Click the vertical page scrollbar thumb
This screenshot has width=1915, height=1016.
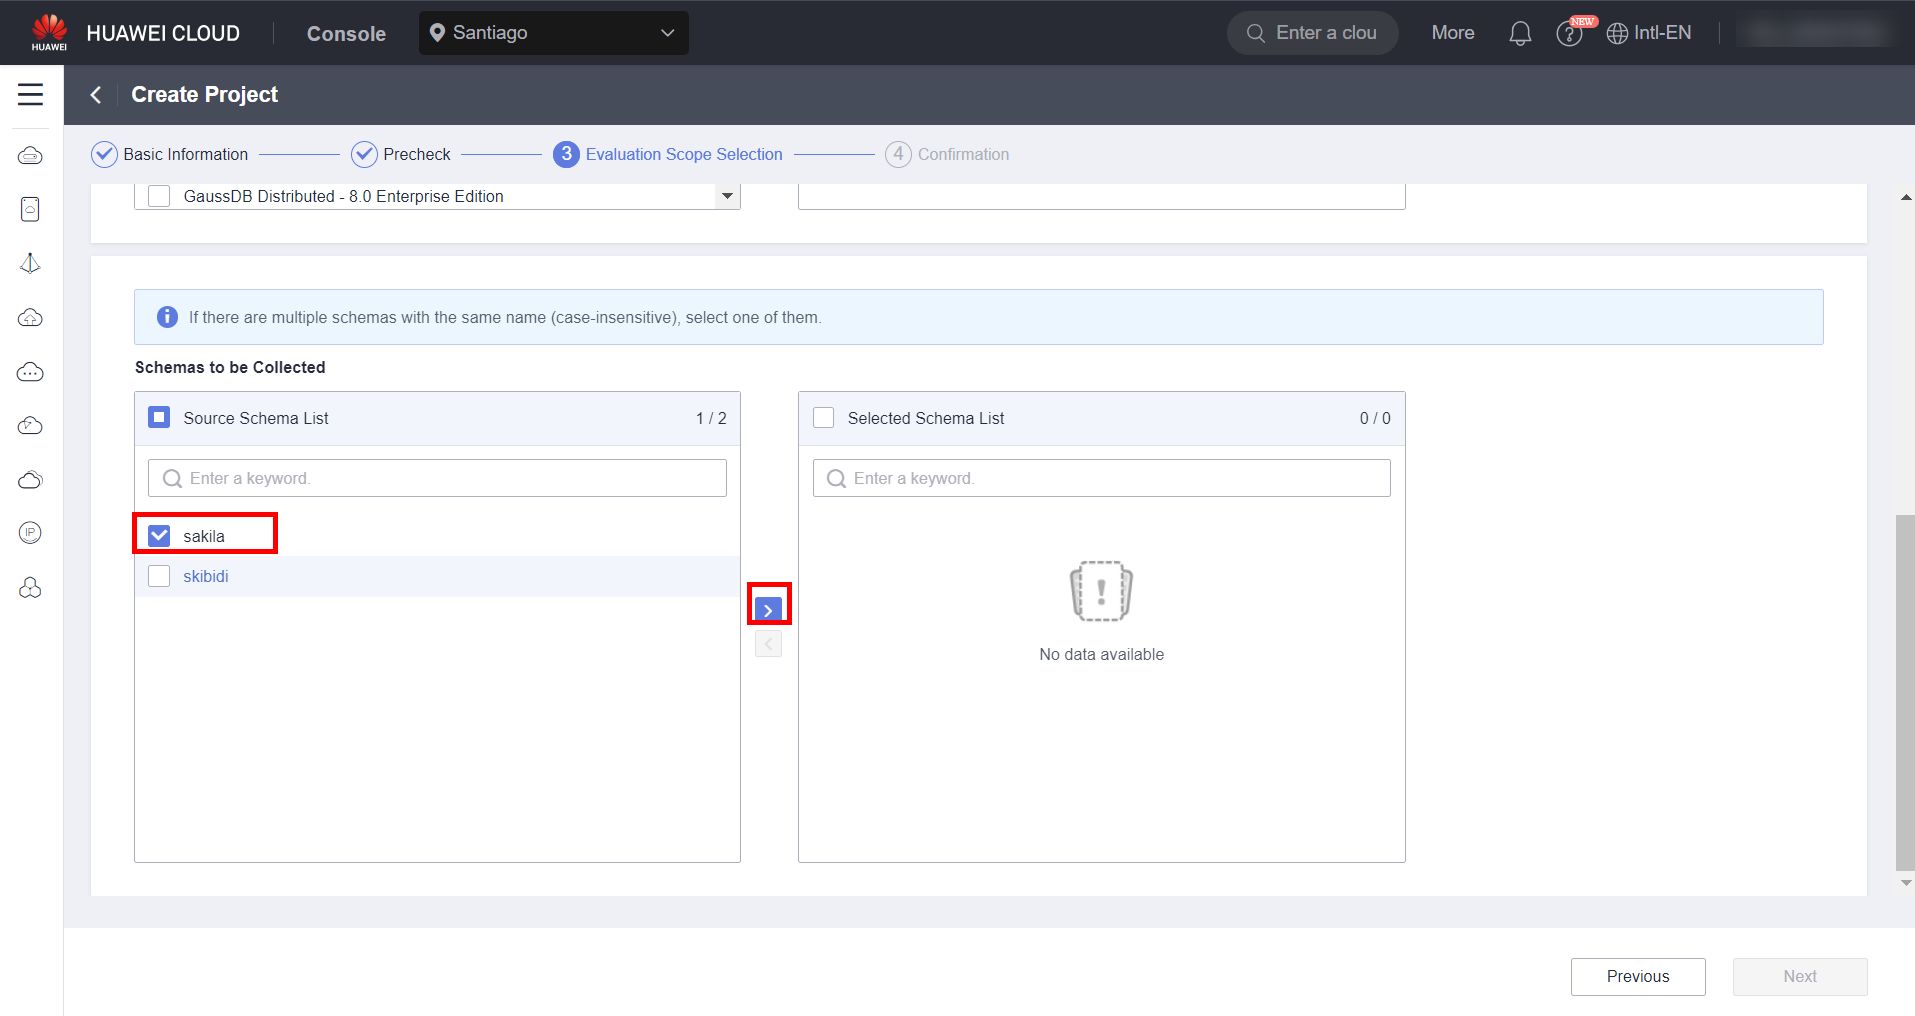pyautogui.click(x=1904, y=690)
